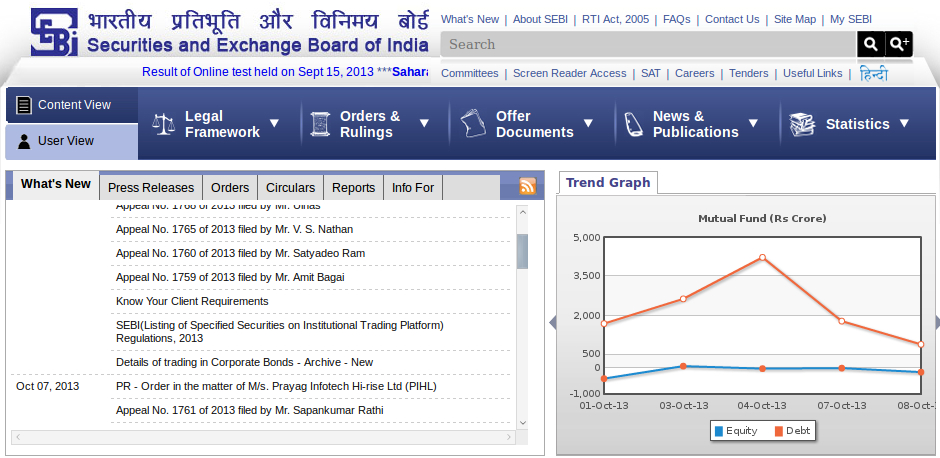Open About SEBI link
The height and width of the screenshot is (458, 940).
(540, 19)
